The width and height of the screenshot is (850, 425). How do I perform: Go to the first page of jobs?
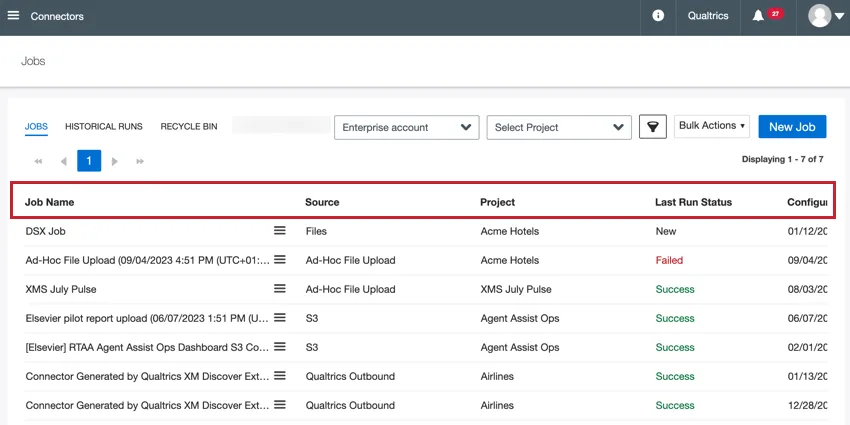pyautogui.click(x=38, y=161)
